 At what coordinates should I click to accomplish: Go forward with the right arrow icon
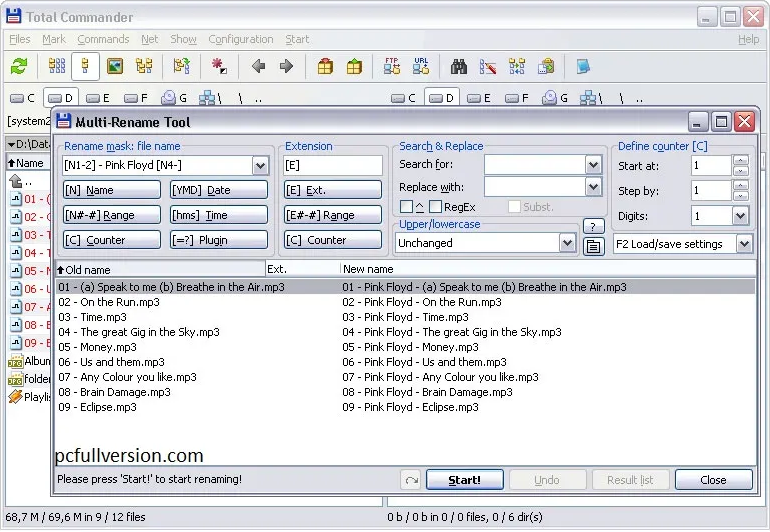(286, 66)
